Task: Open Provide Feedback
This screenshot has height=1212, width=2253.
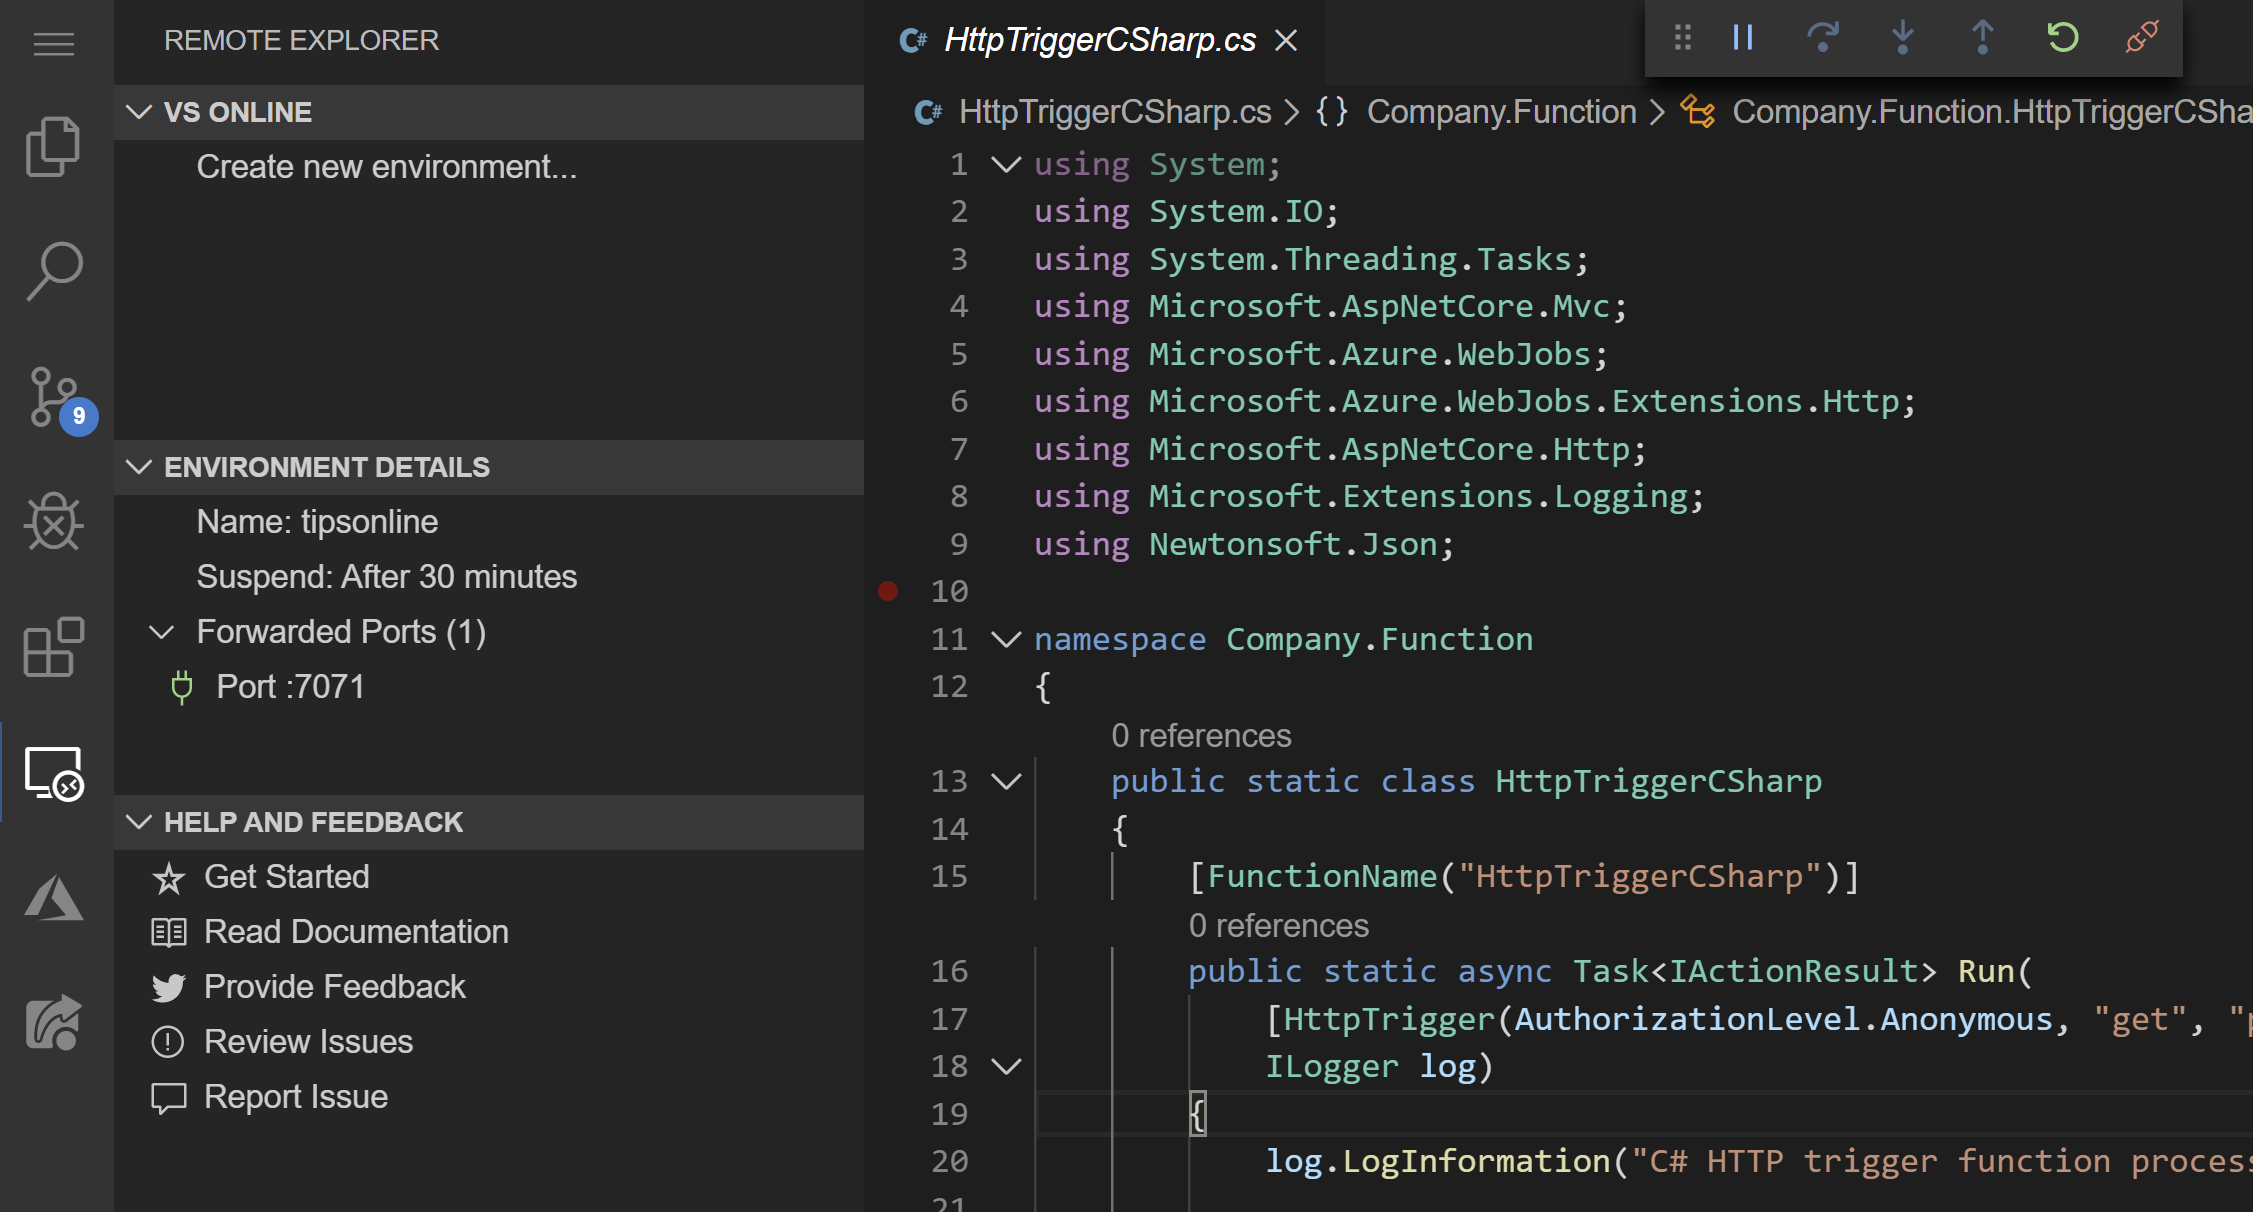Action: pyautogui.click(x=334, y=987)
